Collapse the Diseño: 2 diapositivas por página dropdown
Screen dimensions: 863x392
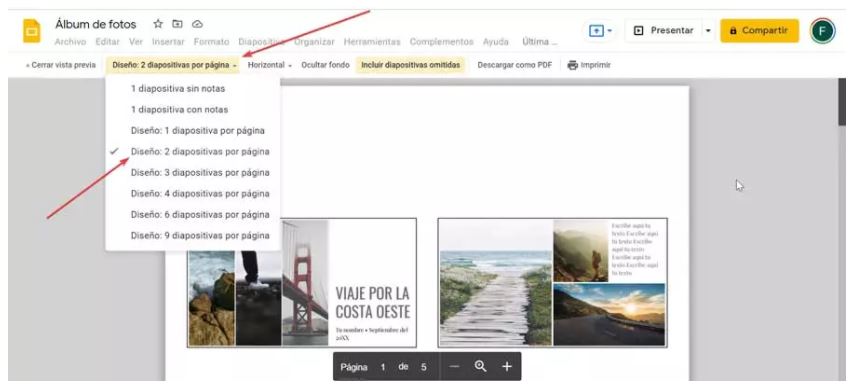tap(174, 65)
